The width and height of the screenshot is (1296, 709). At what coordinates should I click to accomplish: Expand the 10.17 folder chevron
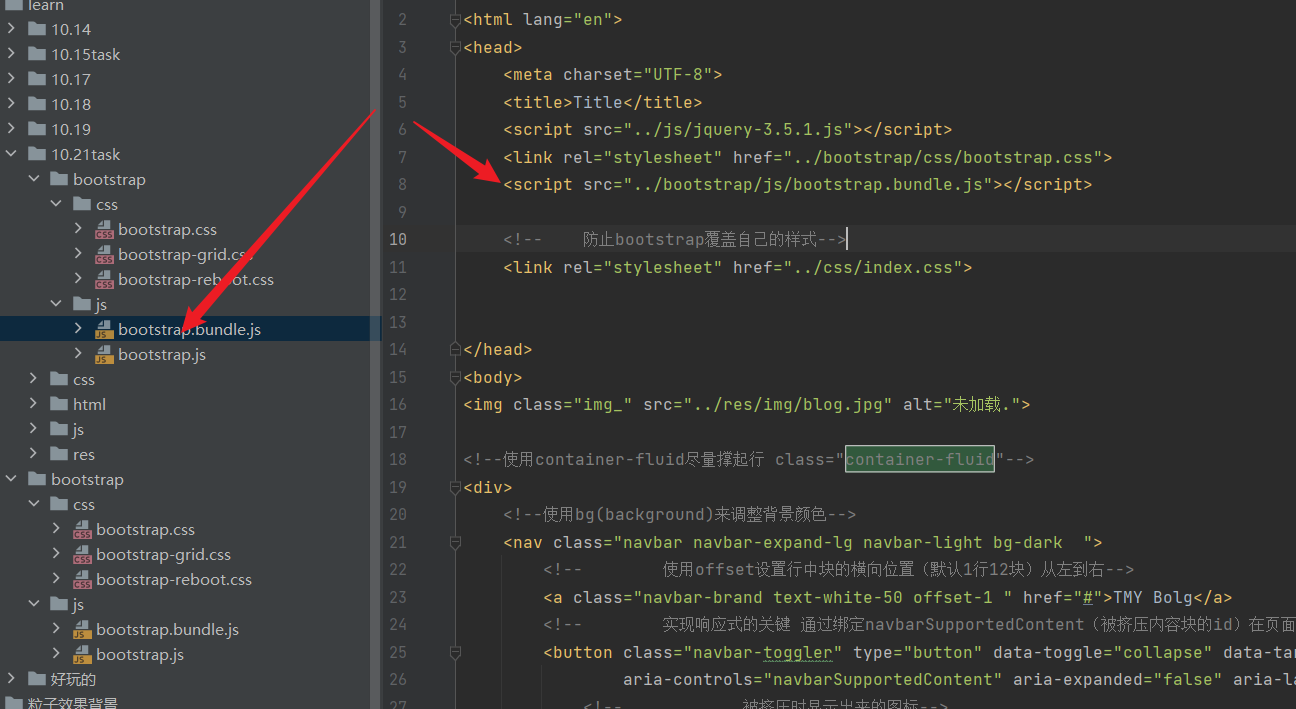click(11, 80)
